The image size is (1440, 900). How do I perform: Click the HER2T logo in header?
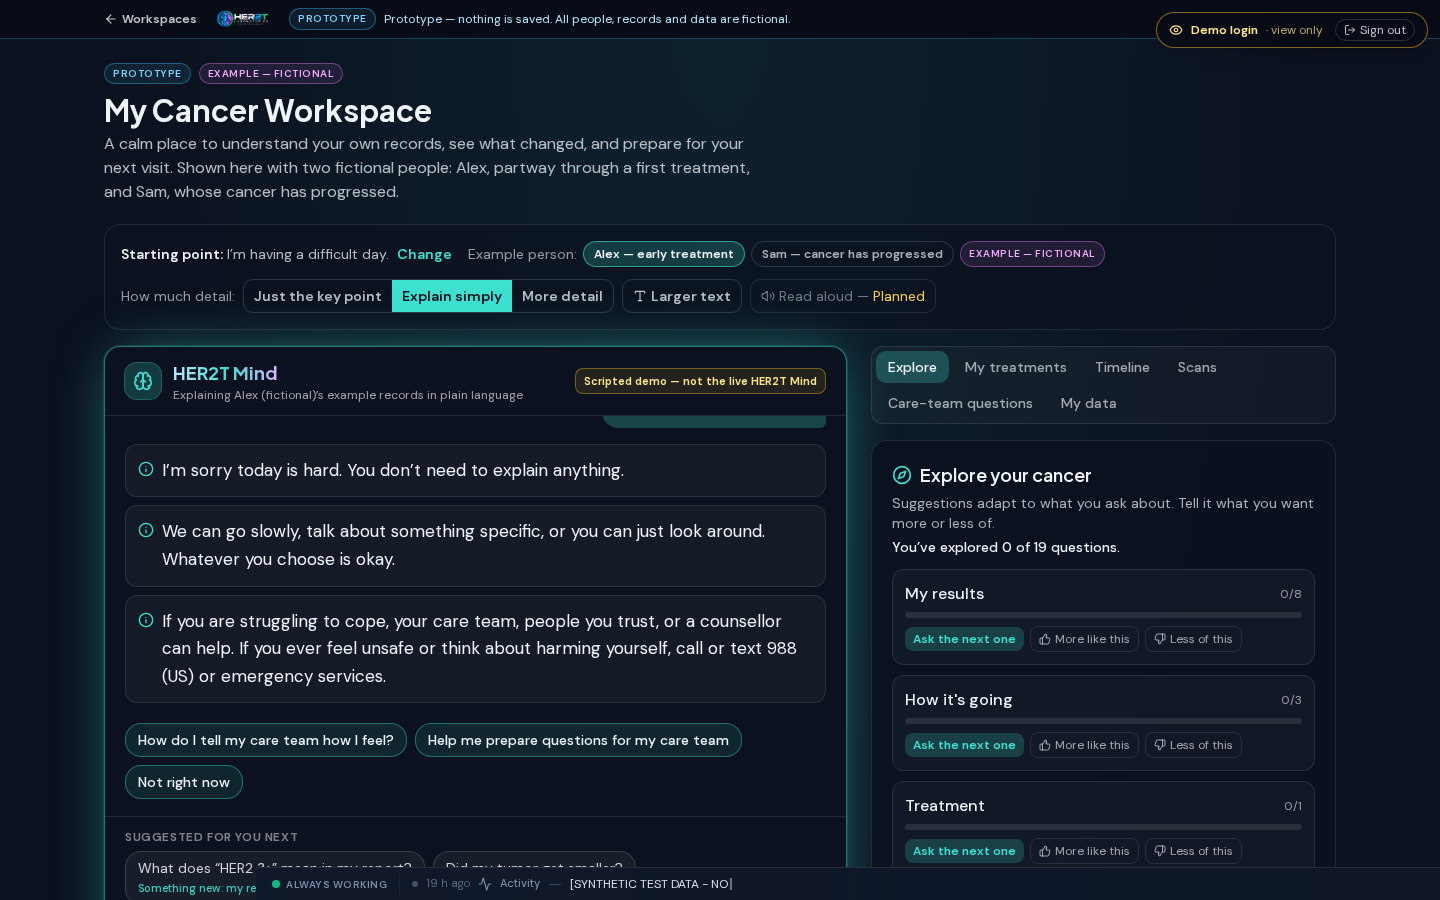(x=243, y=19)
